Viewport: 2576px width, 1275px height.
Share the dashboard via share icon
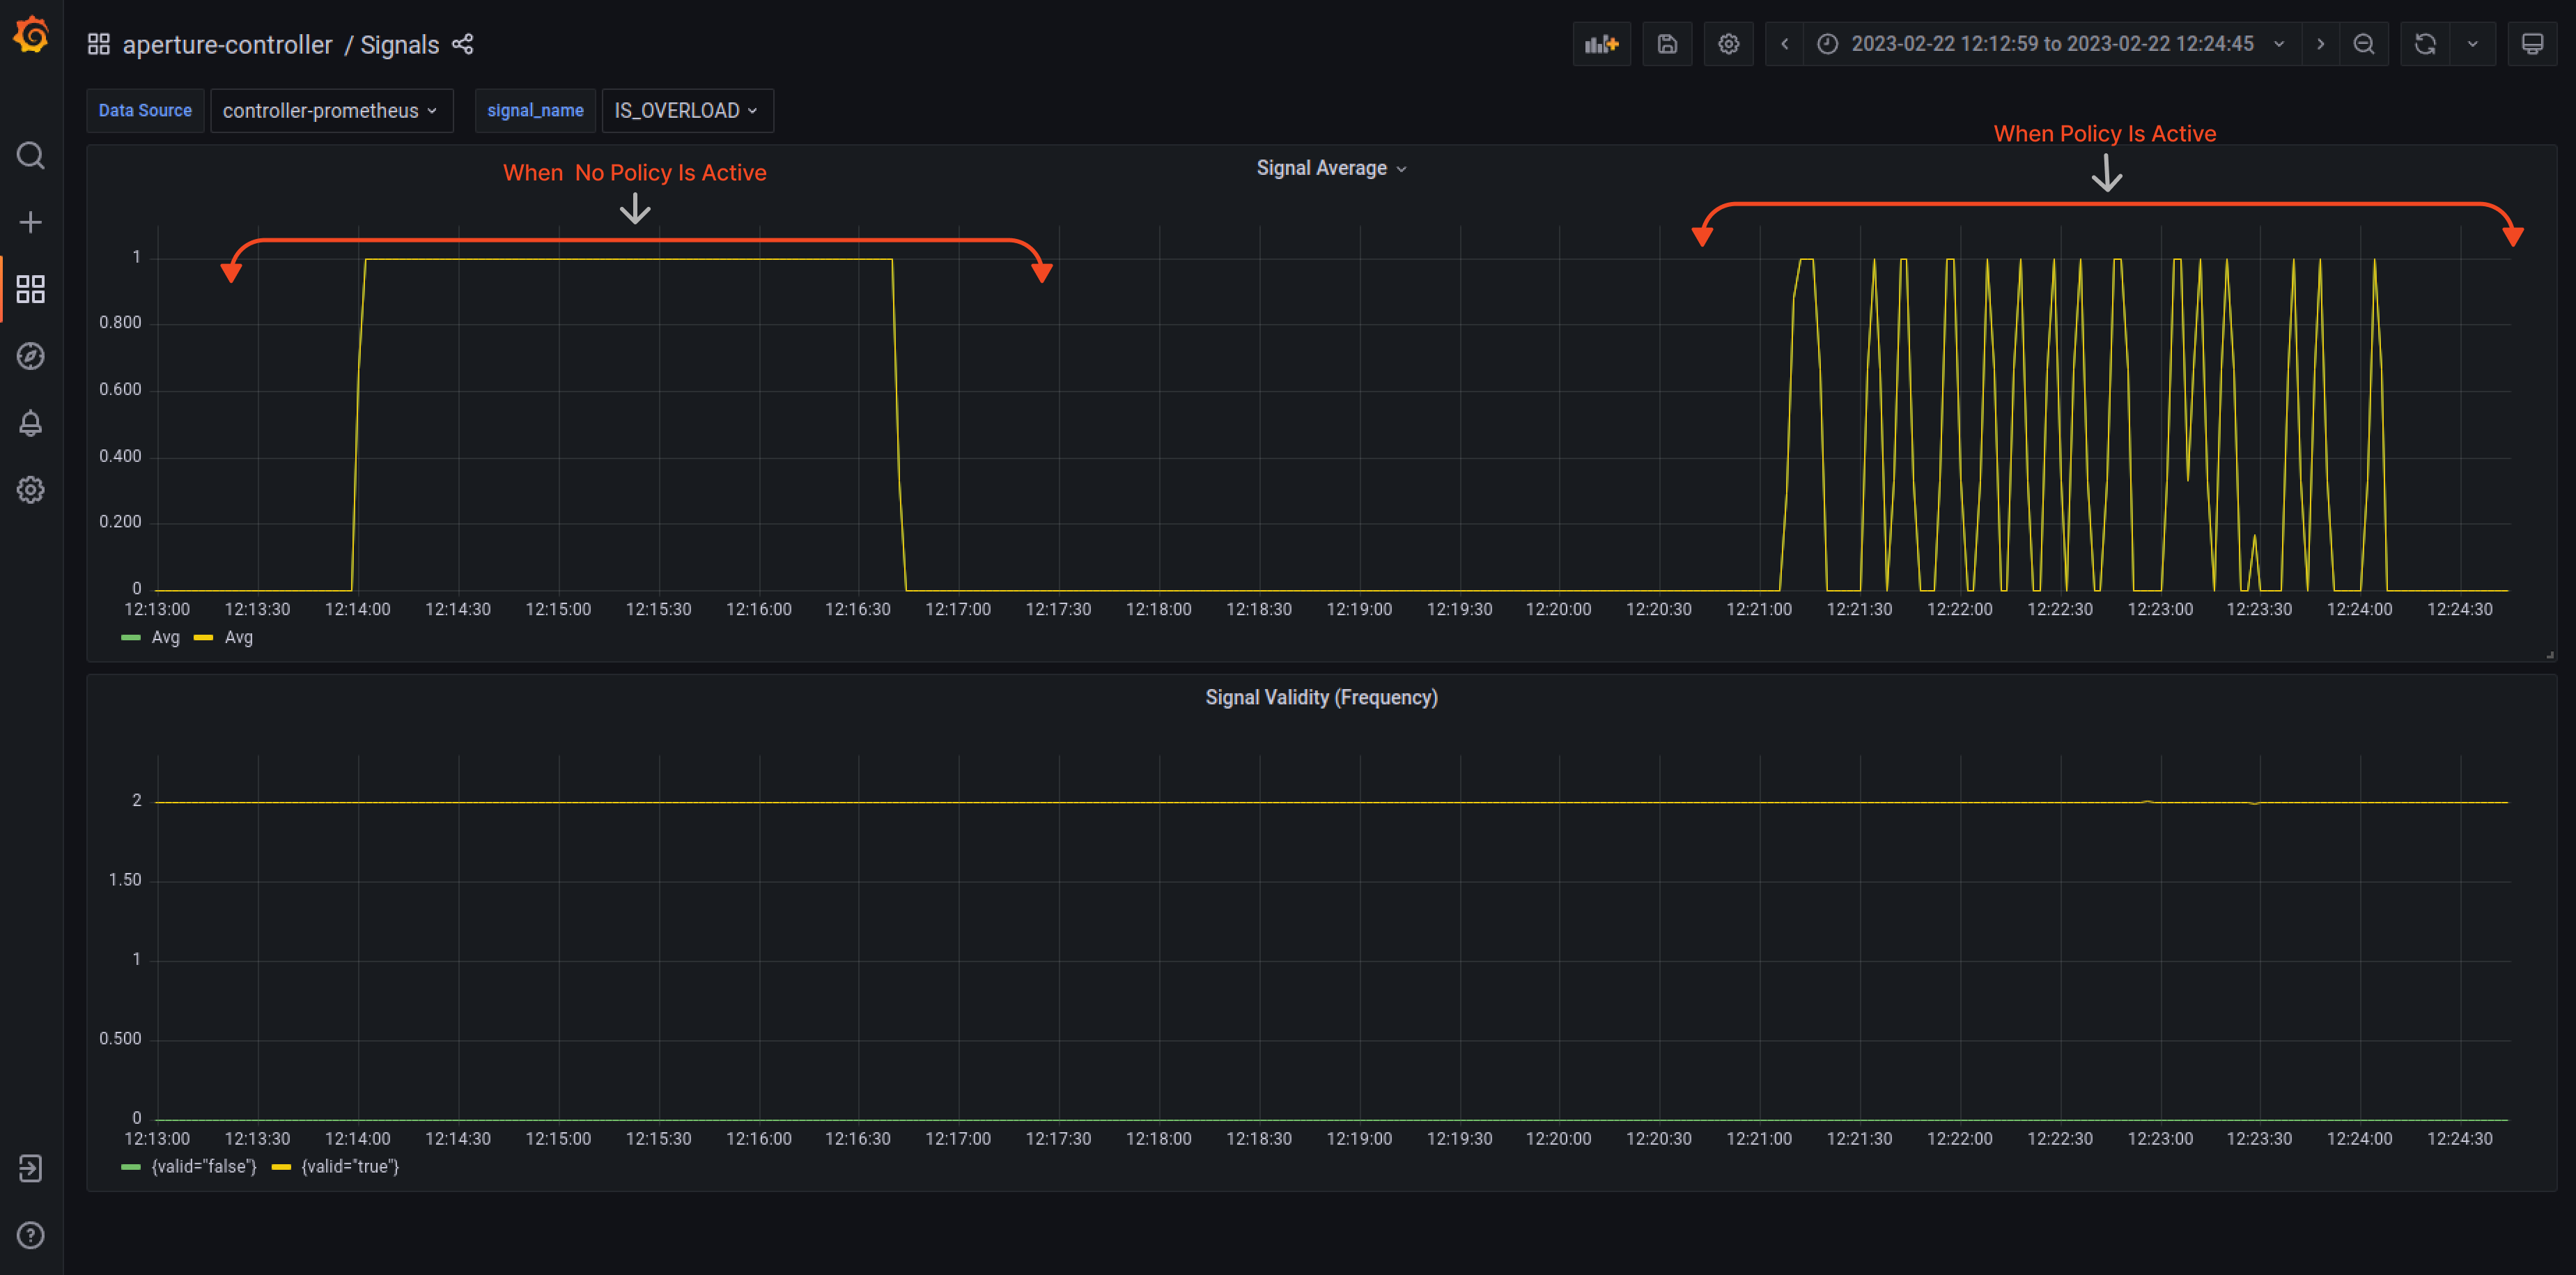(463, 44)
